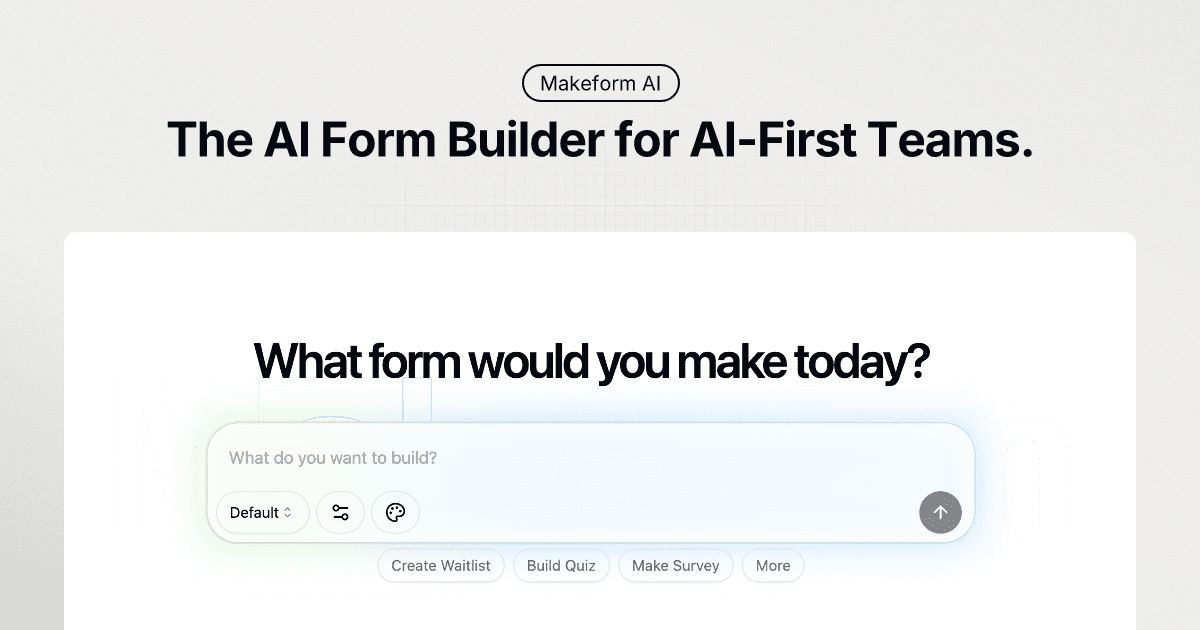1200x630 pixels.
Task: Choose the Make Survey option
Action: [675, 565]
